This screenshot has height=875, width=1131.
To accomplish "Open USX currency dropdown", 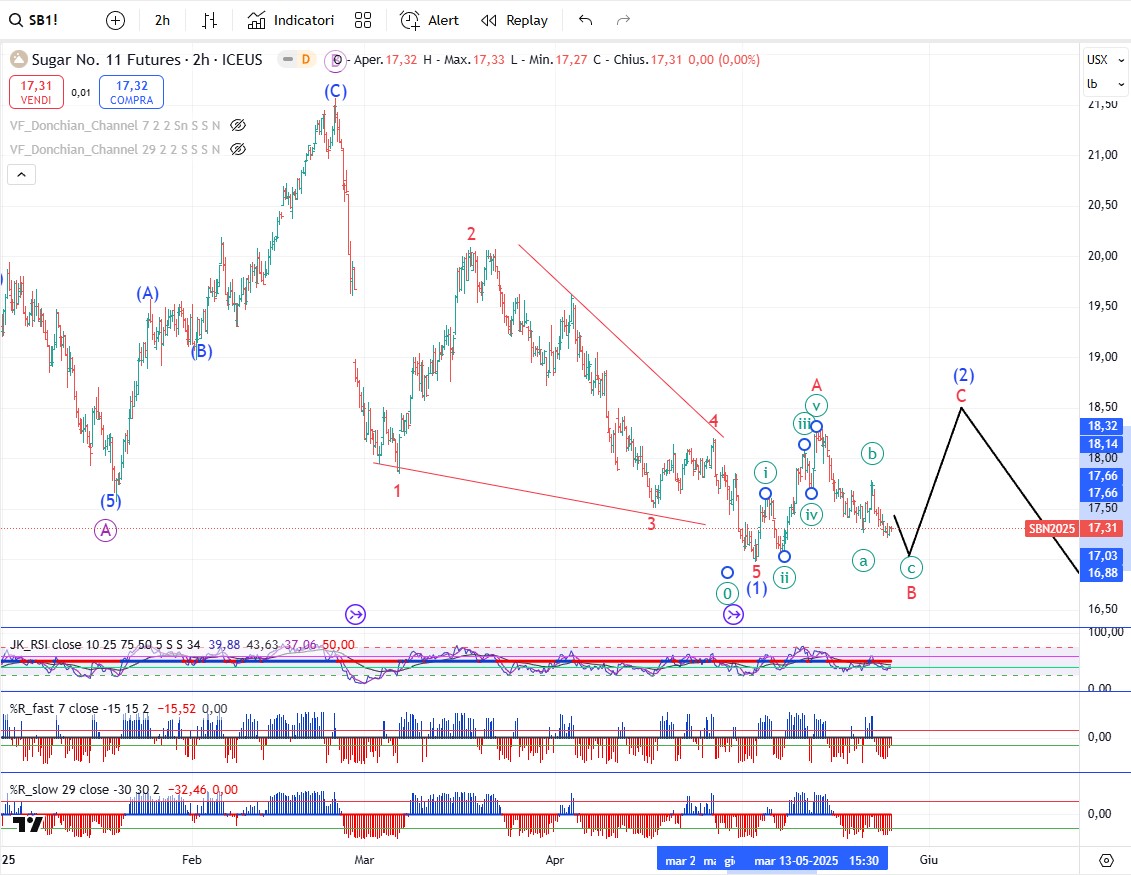I will 1105,60.
